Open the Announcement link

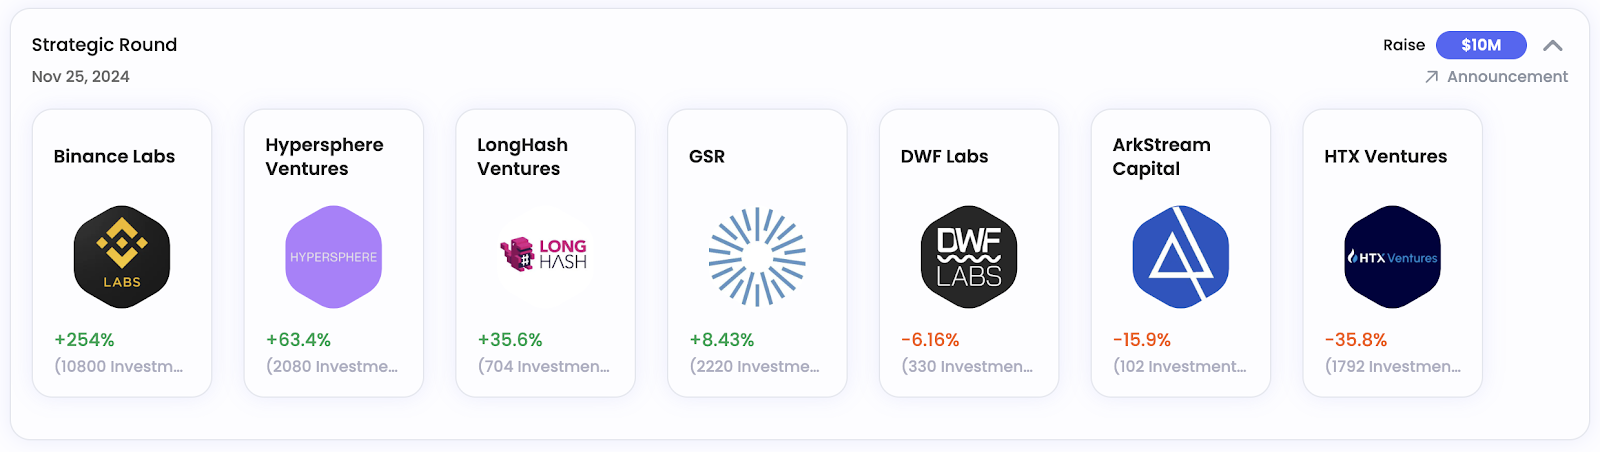point(1507,77)
